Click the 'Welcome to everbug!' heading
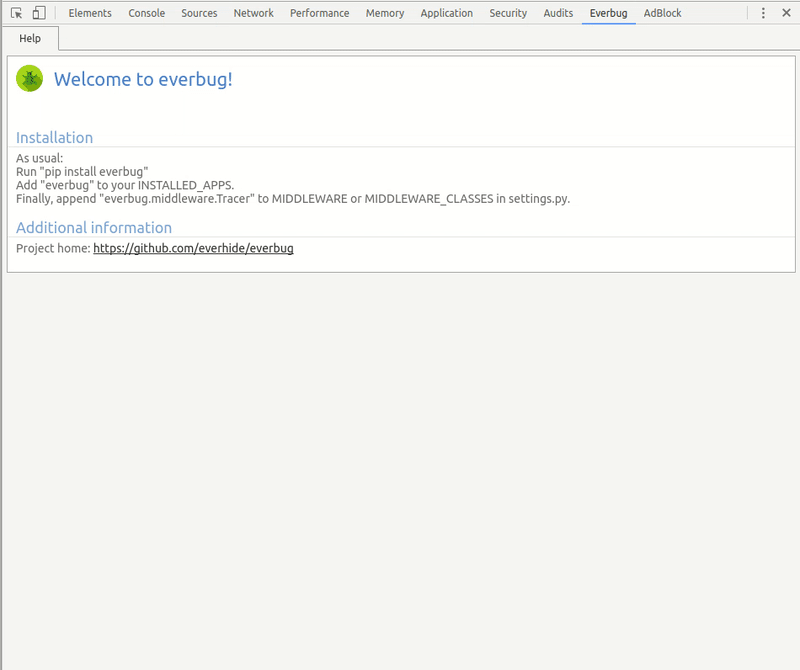The height and width of the screenshot is (670, 800). pos(143,79)
